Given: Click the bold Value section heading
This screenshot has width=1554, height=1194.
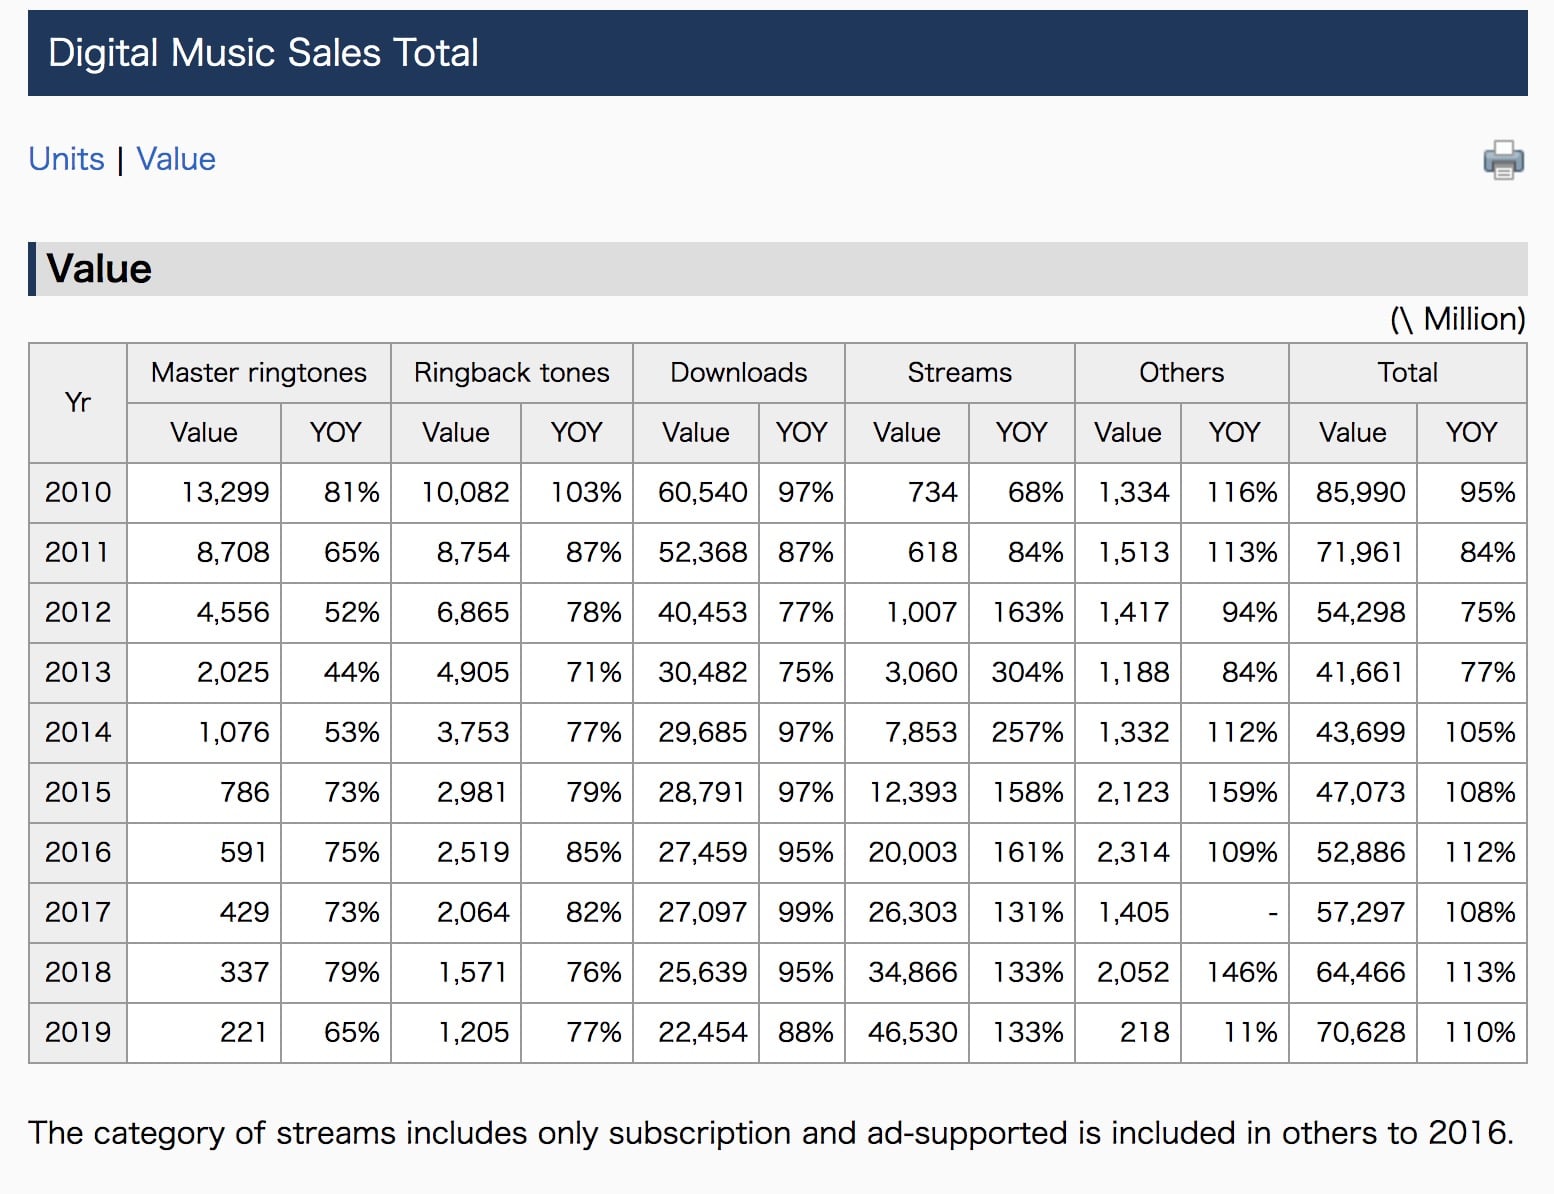Looking at the screenshot, I should click(x=99, y=269).
